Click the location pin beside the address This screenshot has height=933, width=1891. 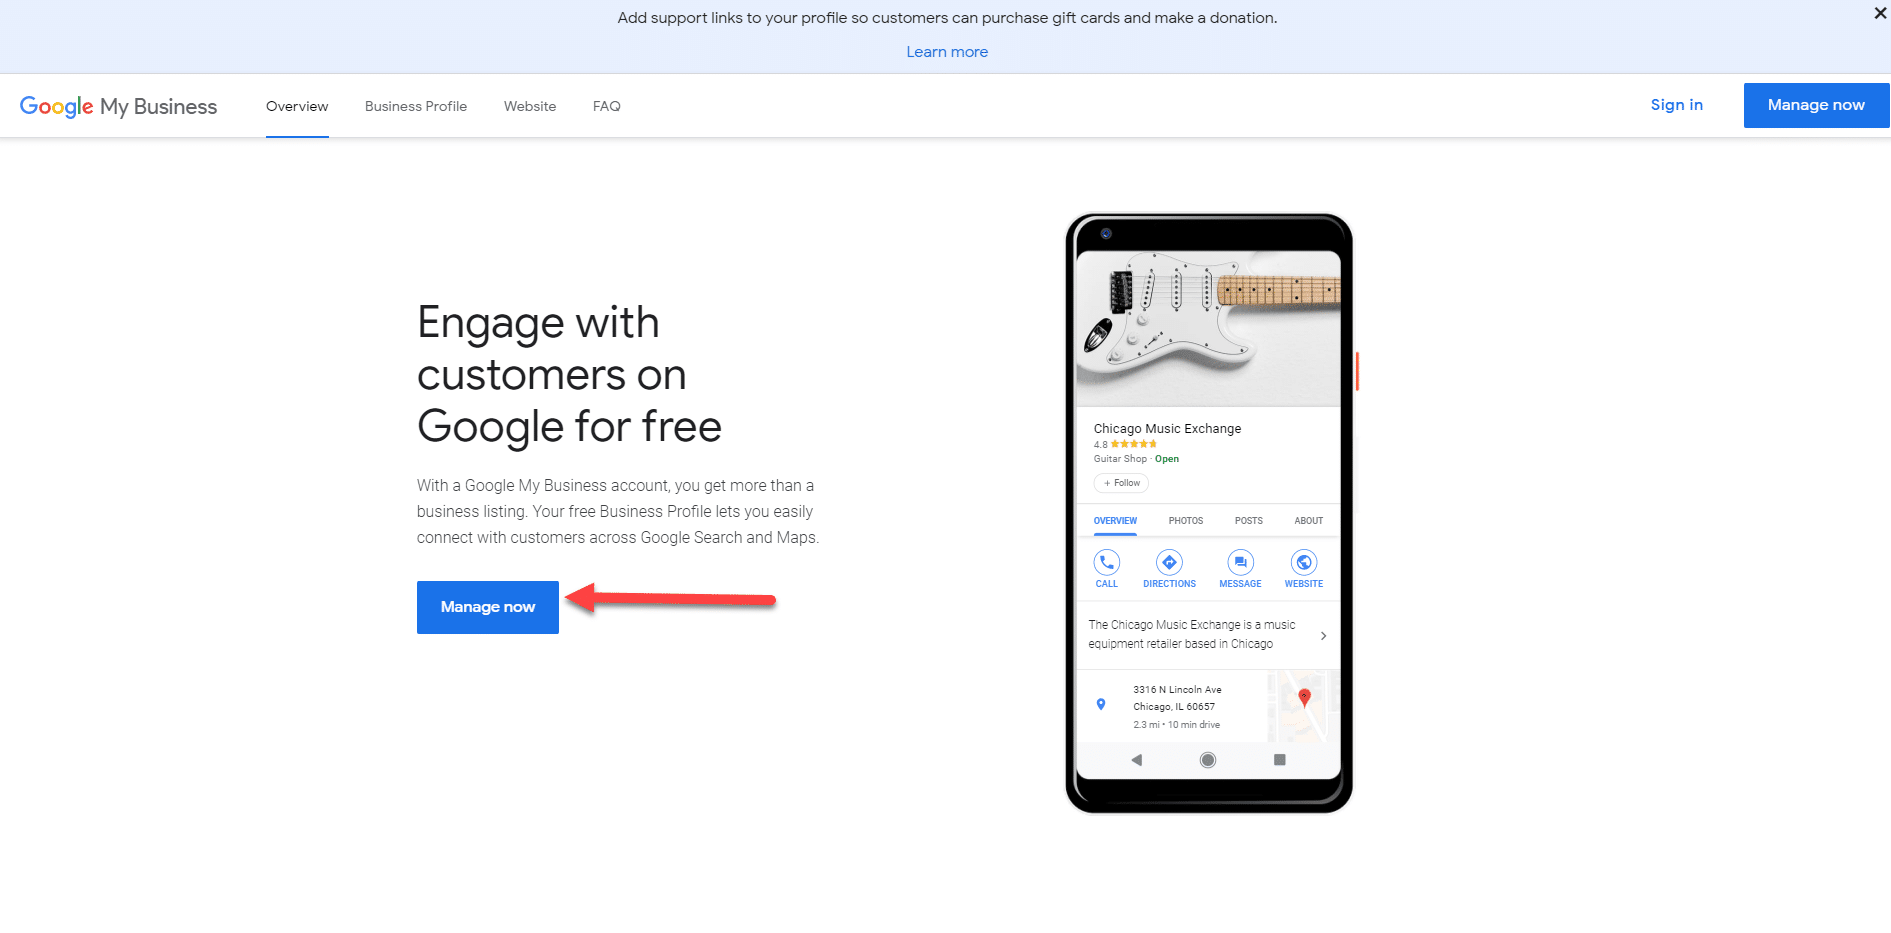[x=1102, y=705]
